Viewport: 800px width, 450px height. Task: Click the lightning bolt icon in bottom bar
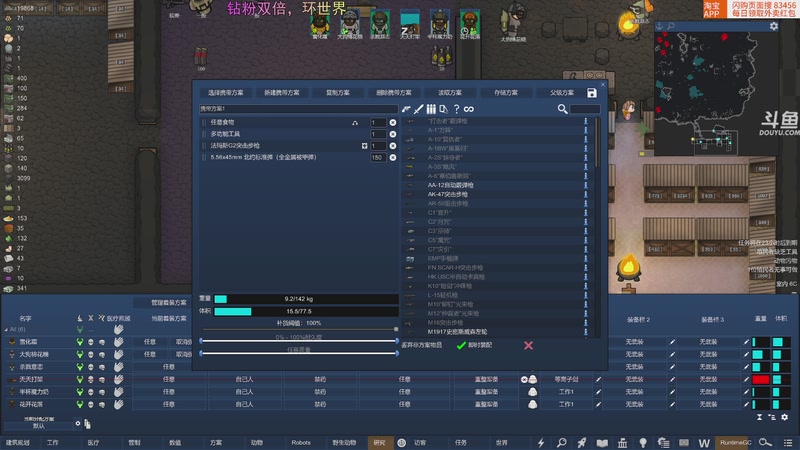pyautogui.click(x=541, y=443)
